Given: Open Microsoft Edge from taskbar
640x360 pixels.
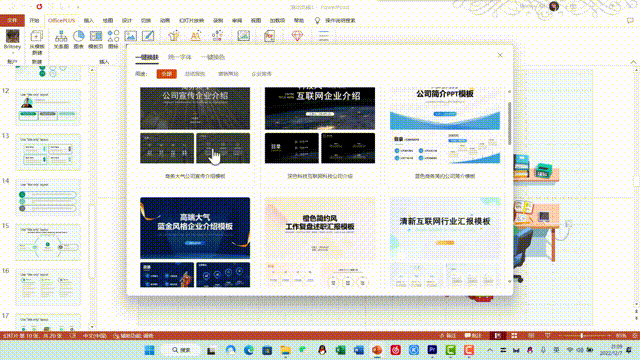Looking at the screenshot, I should [x=249, y=350].
